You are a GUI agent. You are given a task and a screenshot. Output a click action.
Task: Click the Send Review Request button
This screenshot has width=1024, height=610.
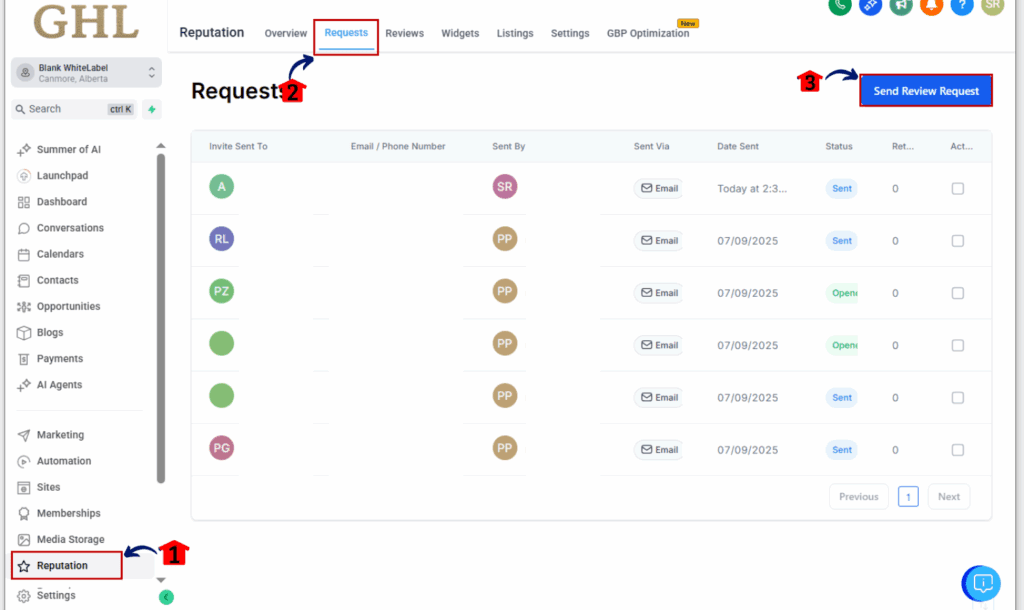click(925, 90)
